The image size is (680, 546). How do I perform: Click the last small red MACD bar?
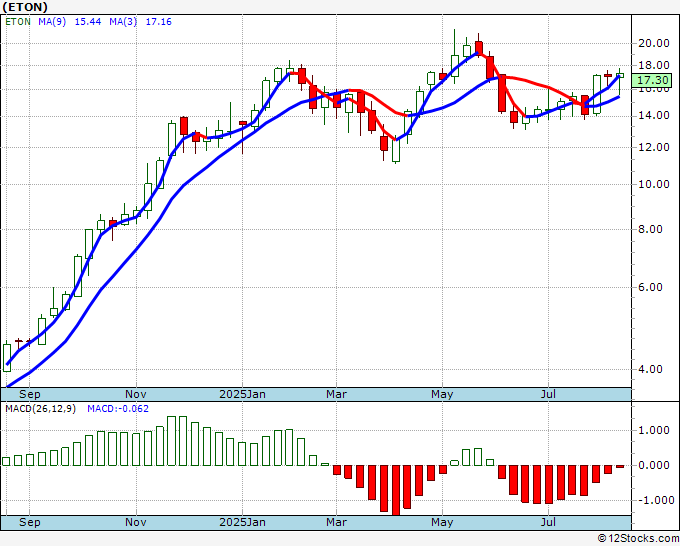620,466
